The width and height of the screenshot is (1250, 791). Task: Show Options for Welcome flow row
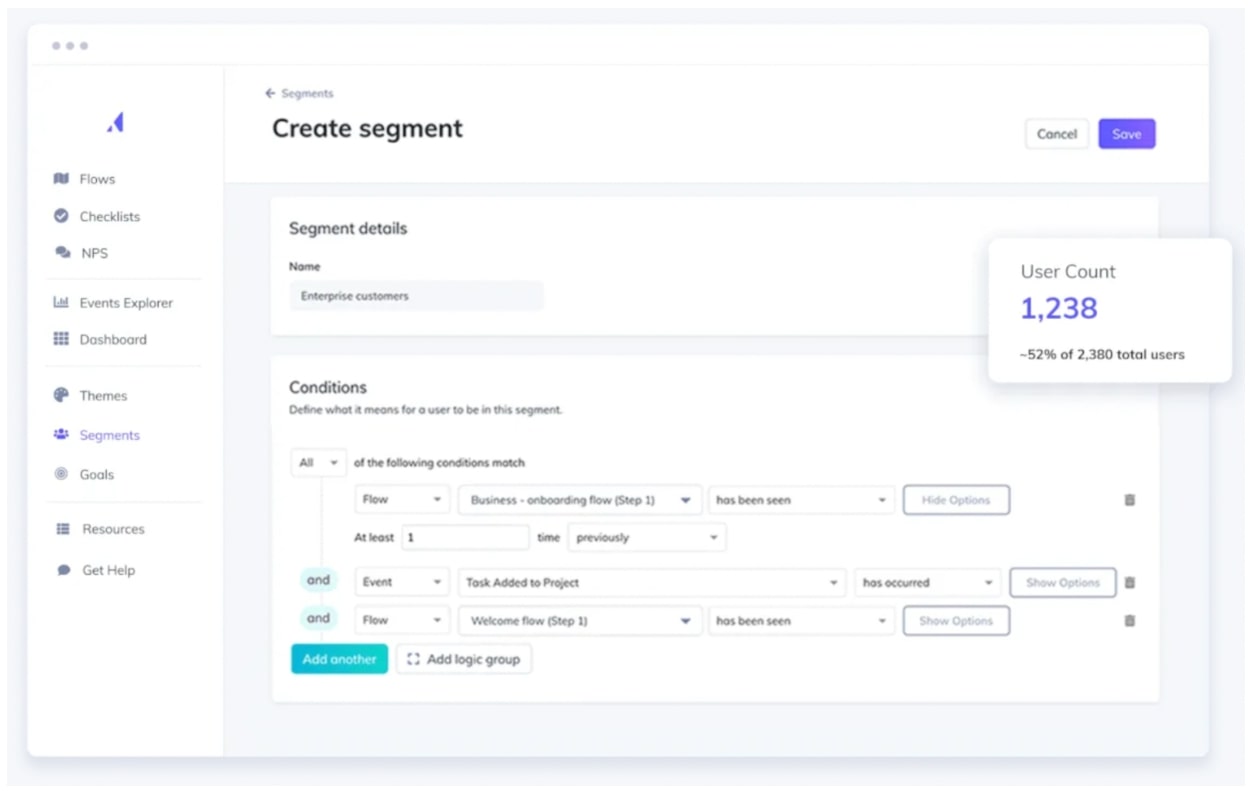[956, 621]
